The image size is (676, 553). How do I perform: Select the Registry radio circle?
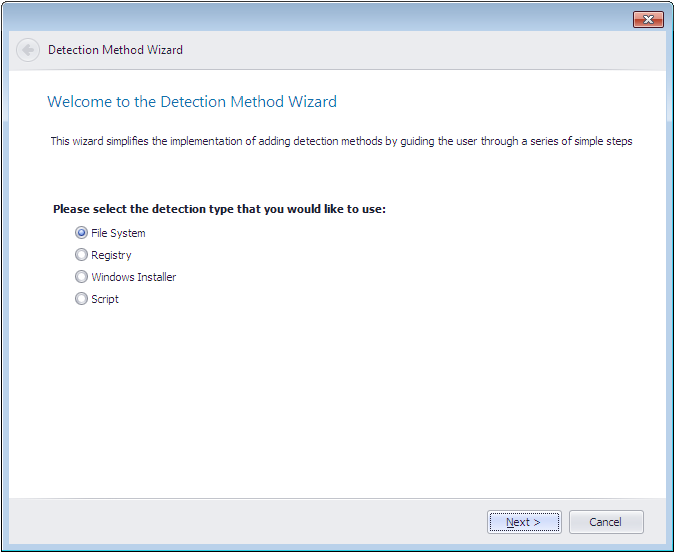tap(81, 255)
